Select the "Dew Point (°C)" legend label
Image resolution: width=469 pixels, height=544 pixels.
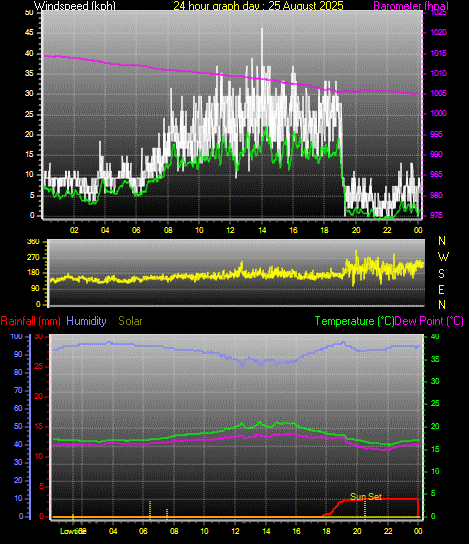pos(429,321)
